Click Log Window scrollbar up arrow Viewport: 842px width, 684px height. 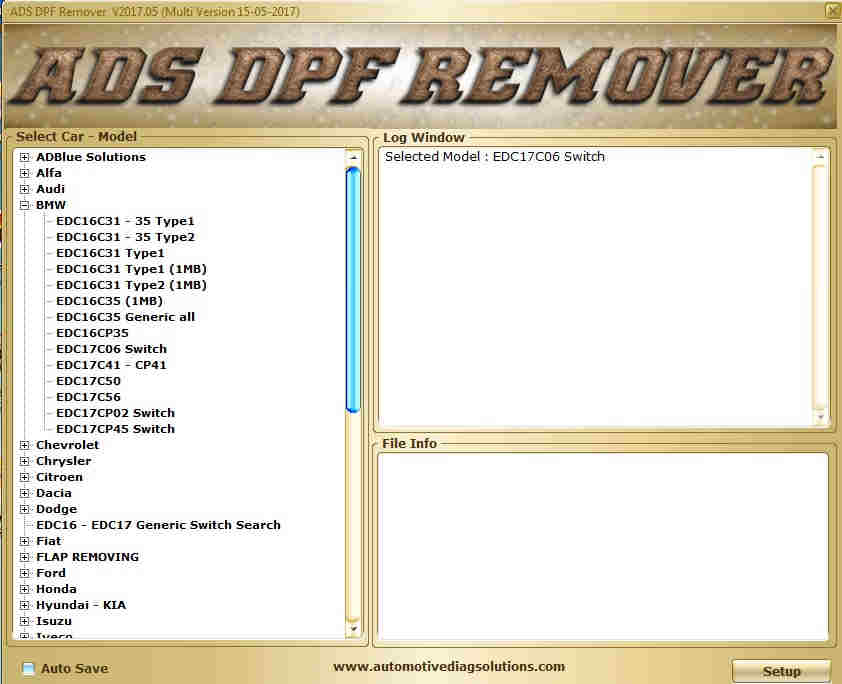tap(820, 157)
